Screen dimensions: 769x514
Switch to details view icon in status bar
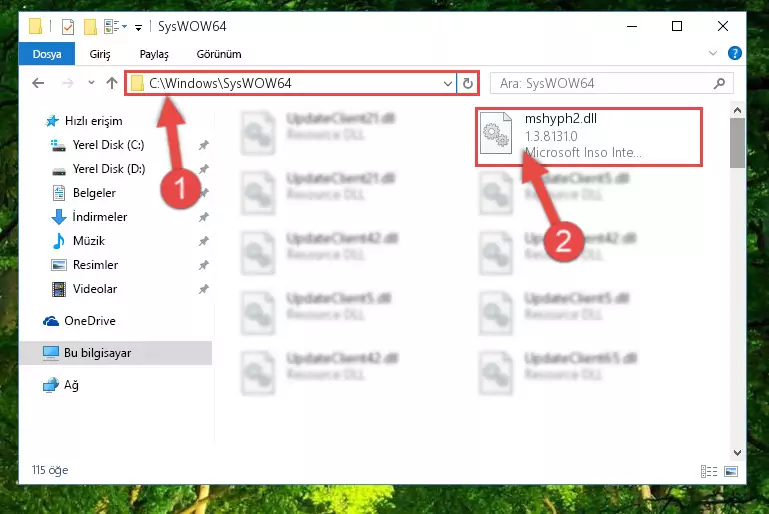[709, 471]
